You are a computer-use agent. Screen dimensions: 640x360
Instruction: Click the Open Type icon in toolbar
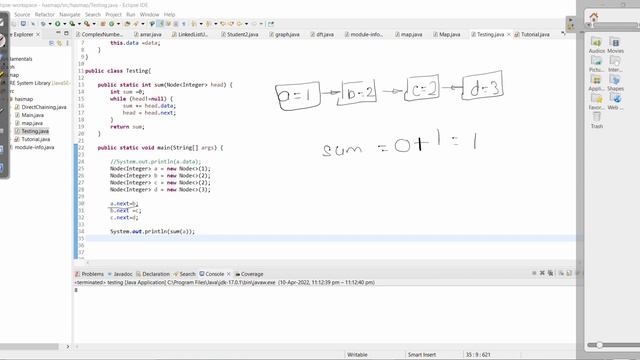[127, 24]
